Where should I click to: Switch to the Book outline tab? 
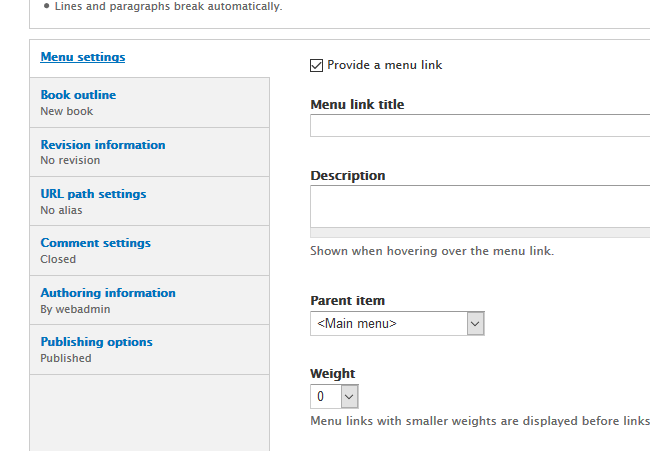pos(78,95)
